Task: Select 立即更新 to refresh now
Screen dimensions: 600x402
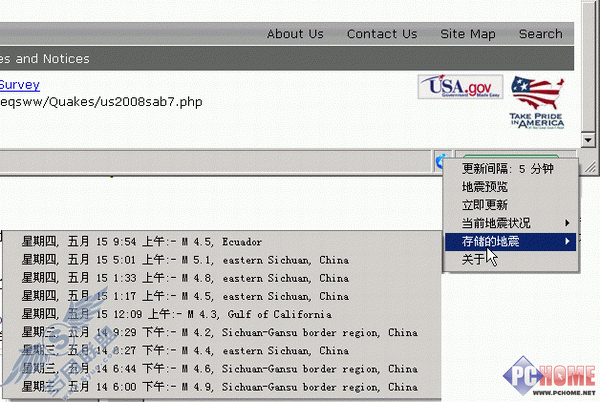Action: pyautogui.click(x=511, y=205)
